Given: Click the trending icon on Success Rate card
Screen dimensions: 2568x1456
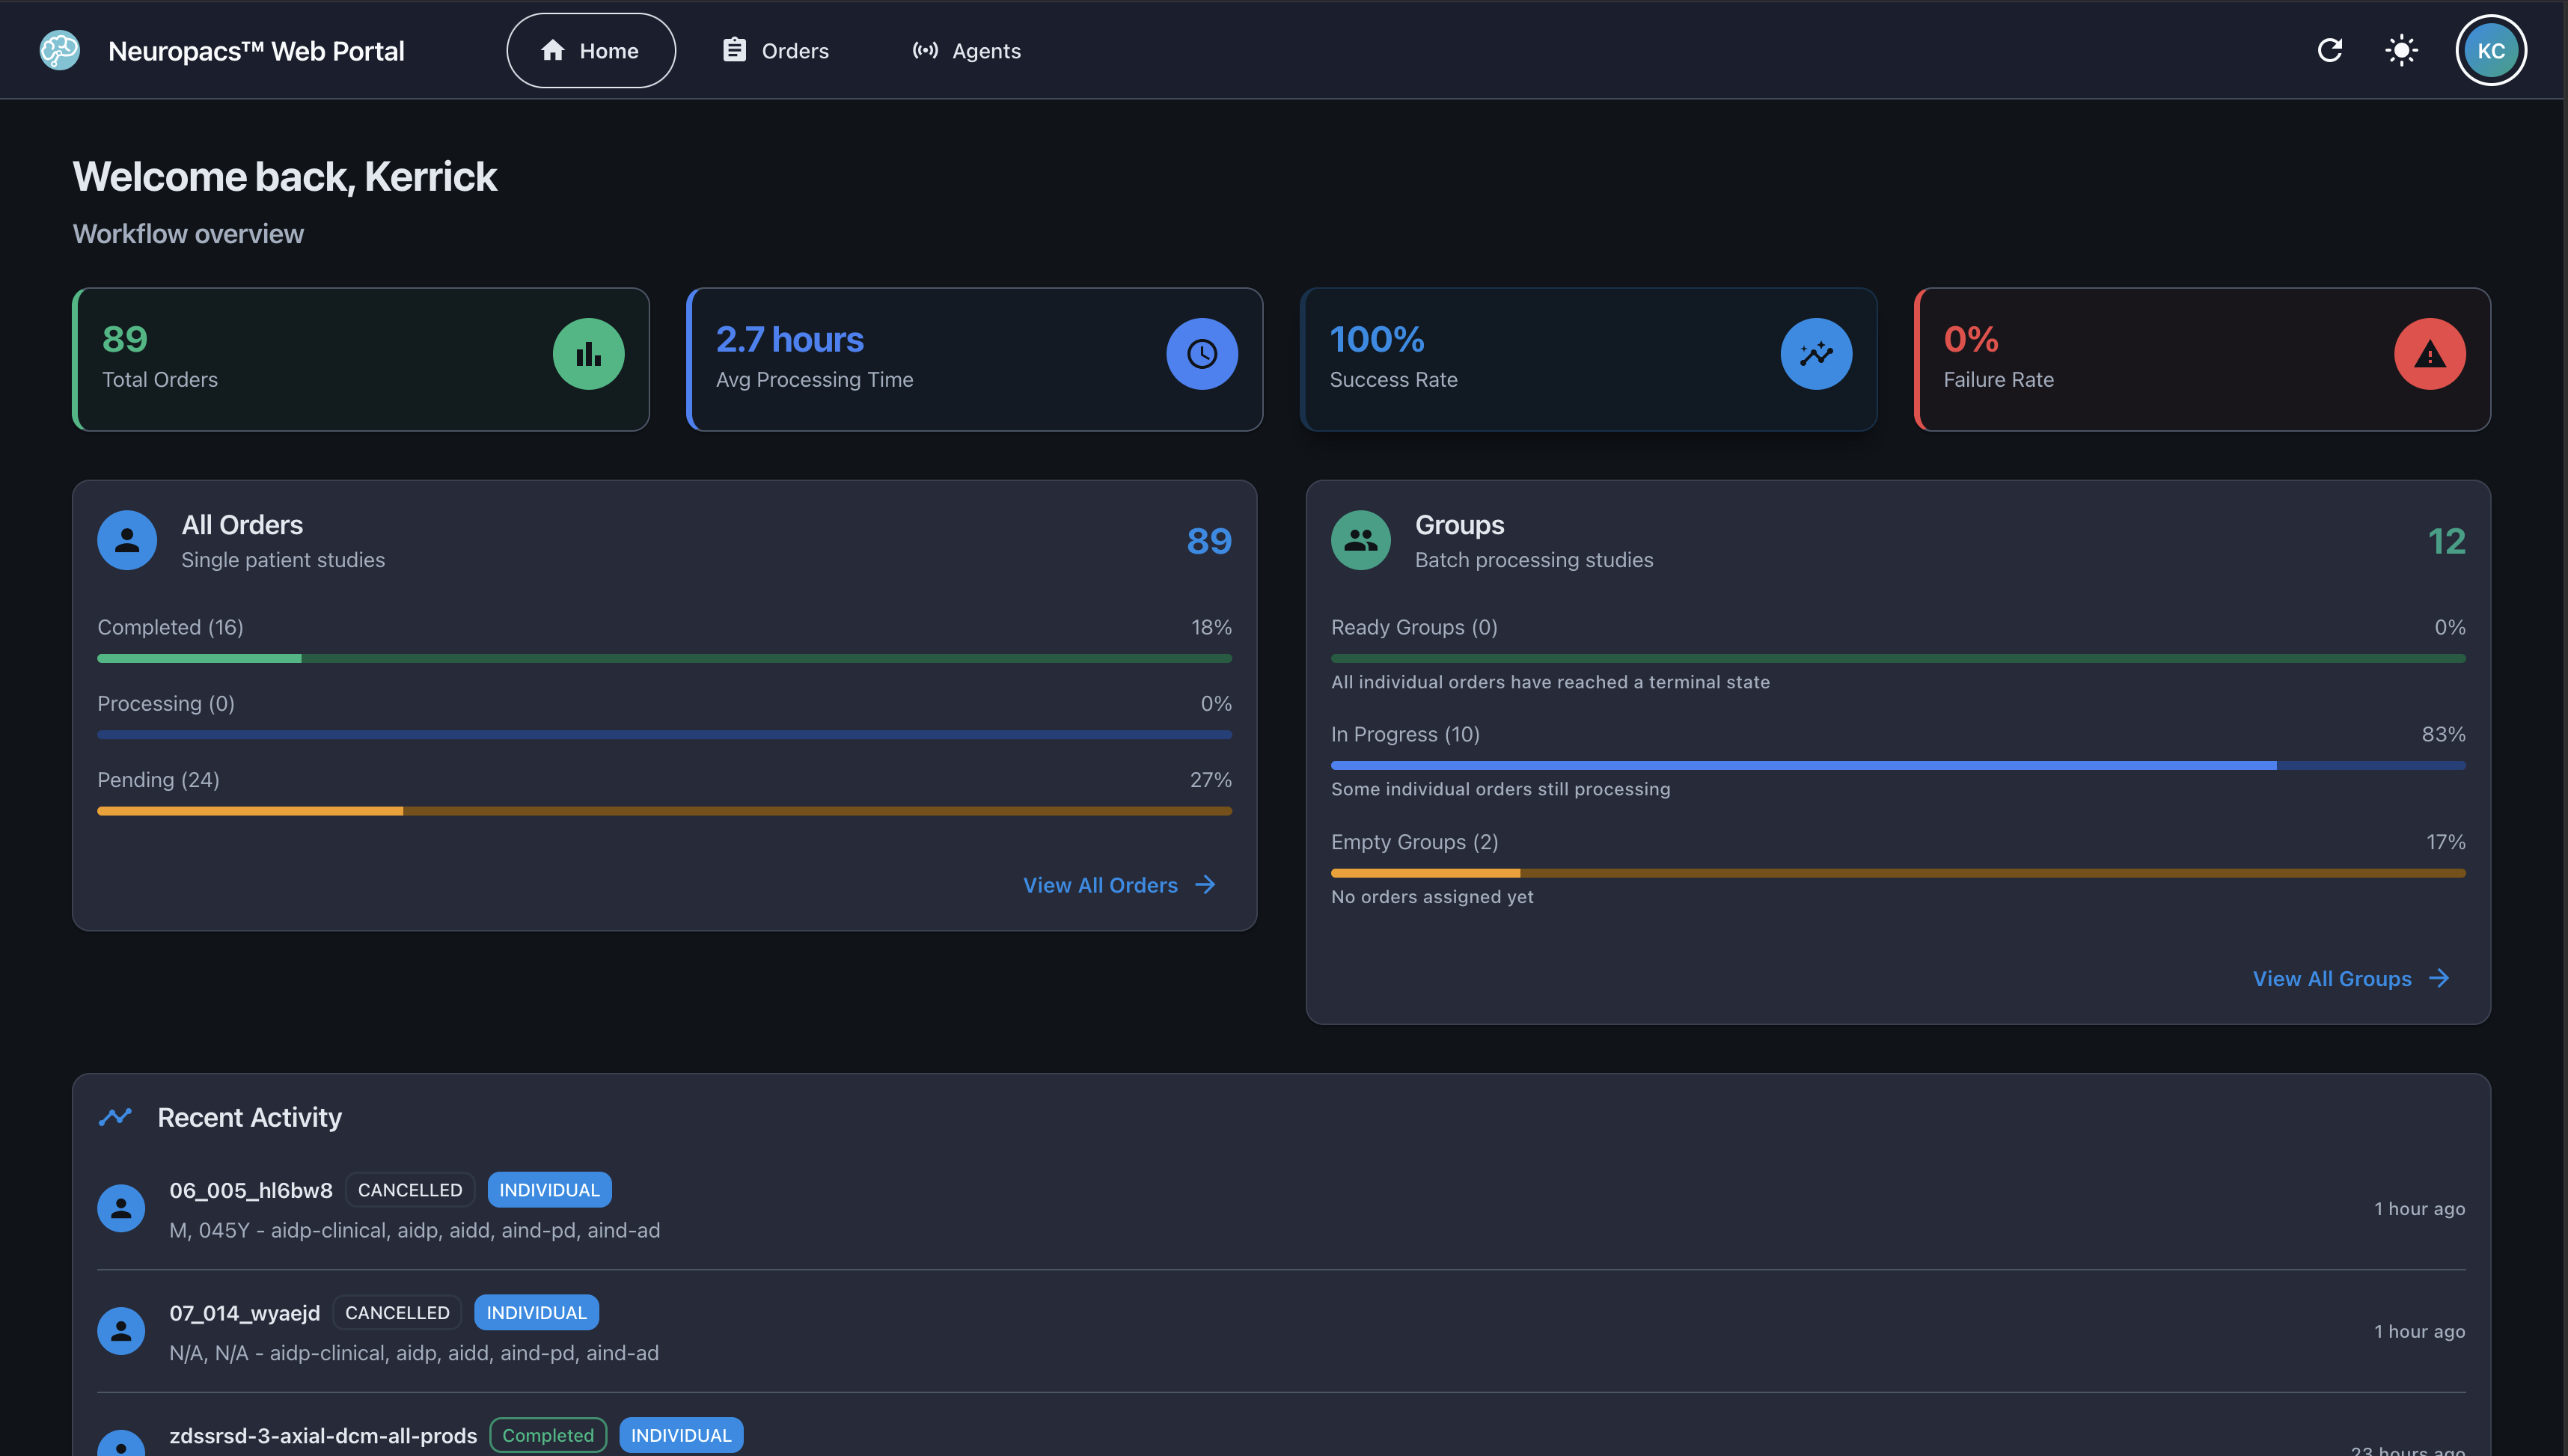Looking at the screenshot, I should coord(1816,353).
